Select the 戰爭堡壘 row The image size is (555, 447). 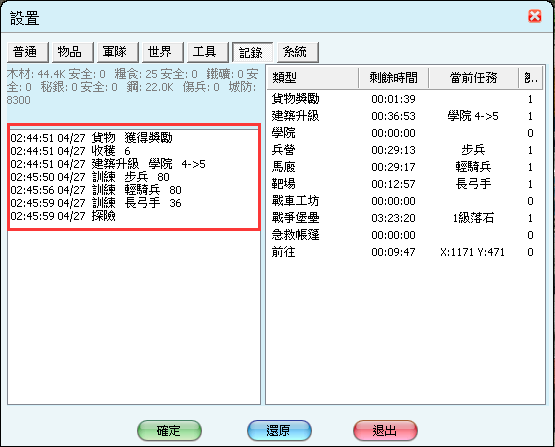405,218
